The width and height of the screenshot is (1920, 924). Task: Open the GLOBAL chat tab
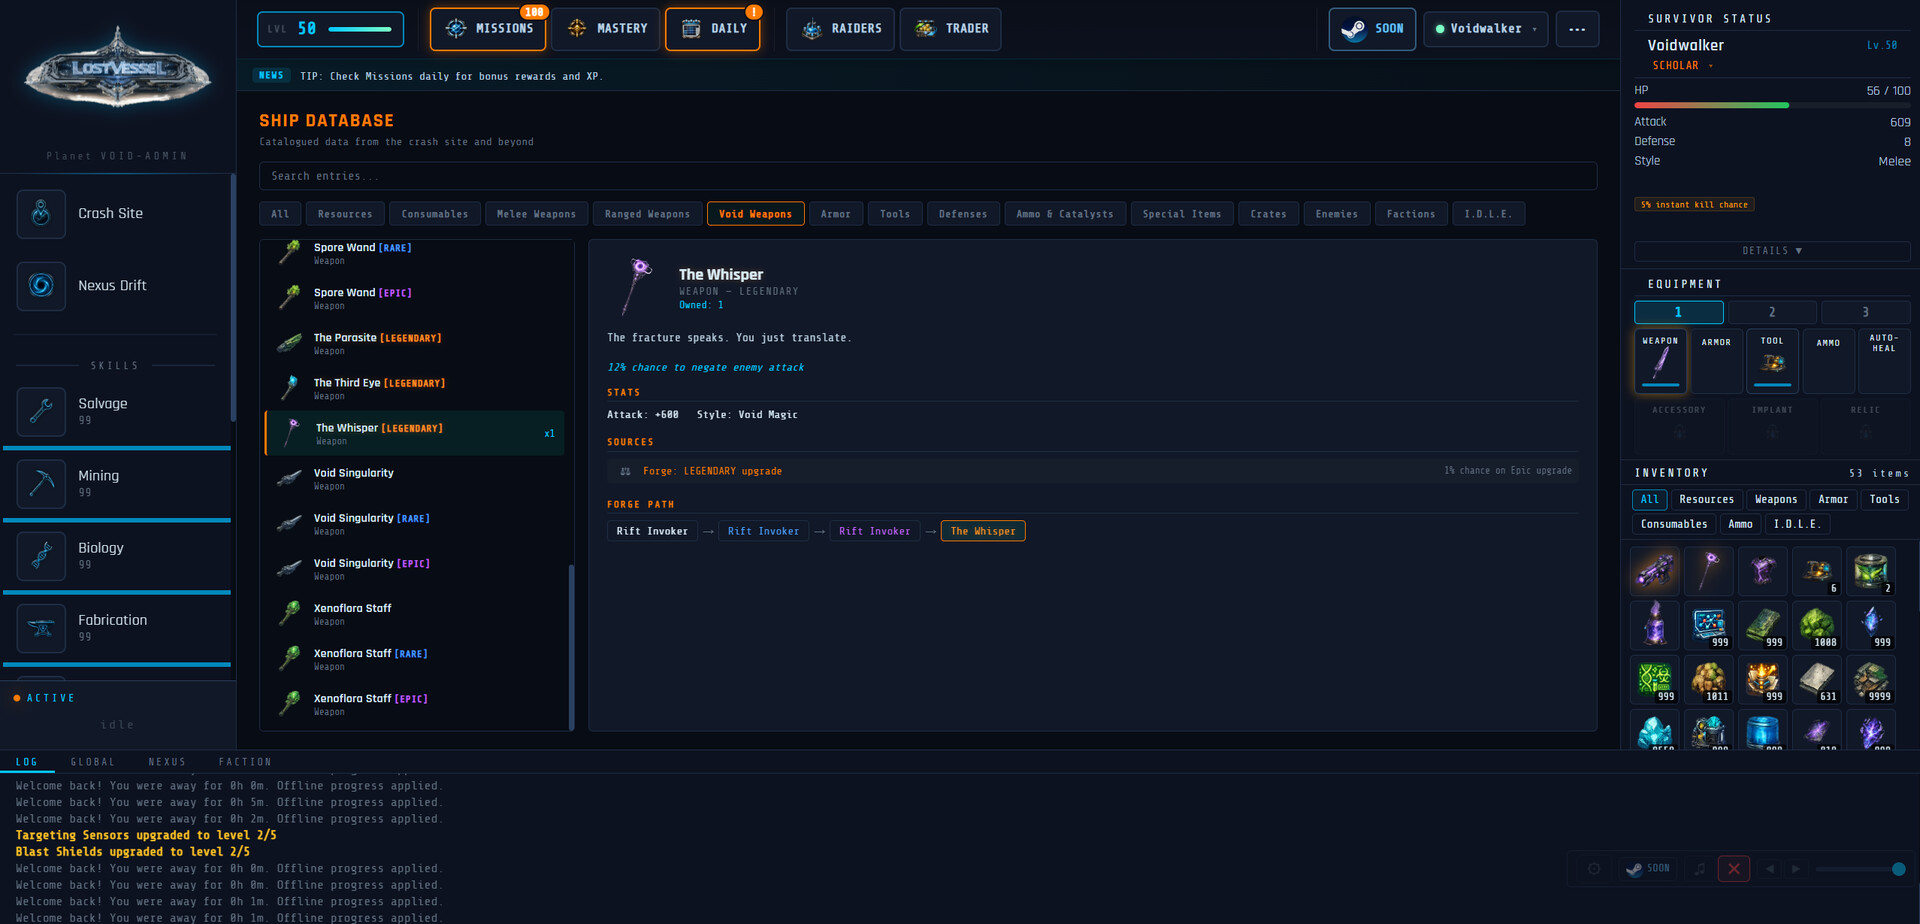point(93,762)
